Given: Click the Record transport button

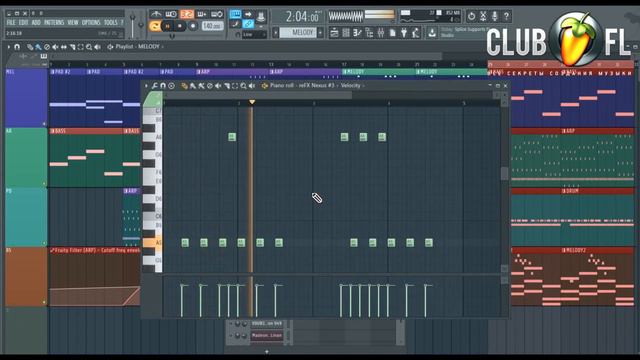Looking at the screenshot, I should tap(193, 26).
